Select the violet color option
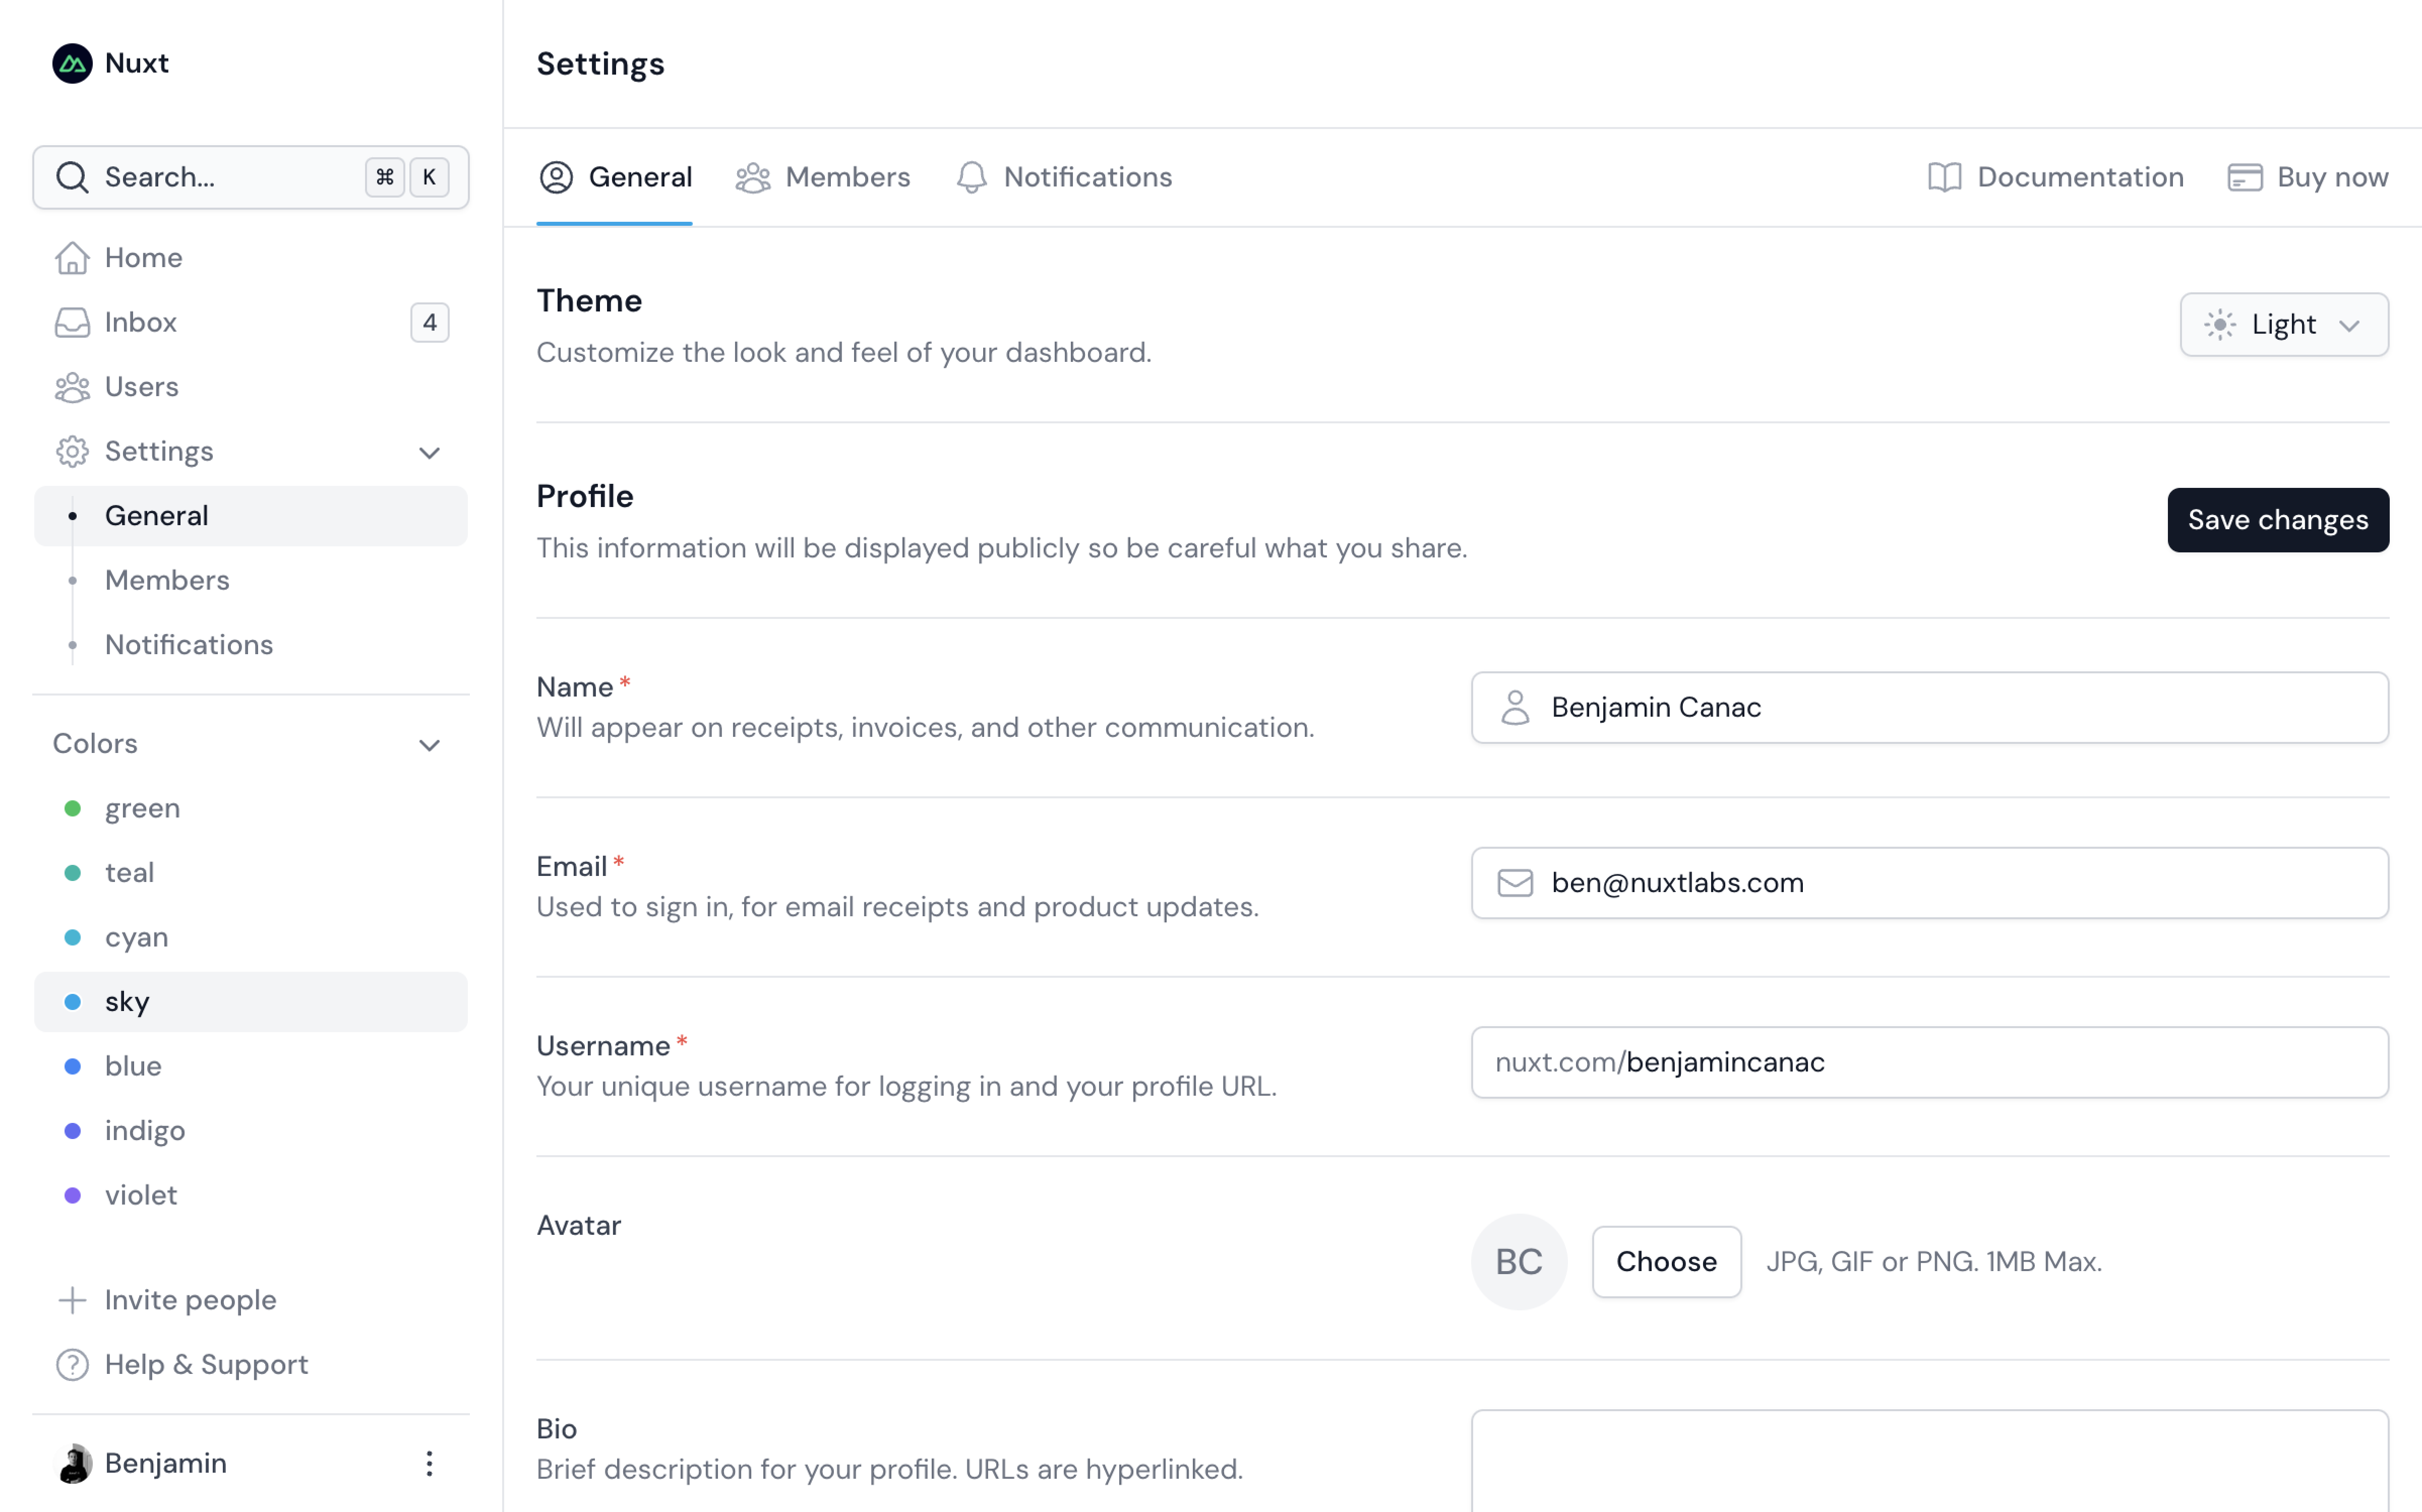 tap(140, 1194)
